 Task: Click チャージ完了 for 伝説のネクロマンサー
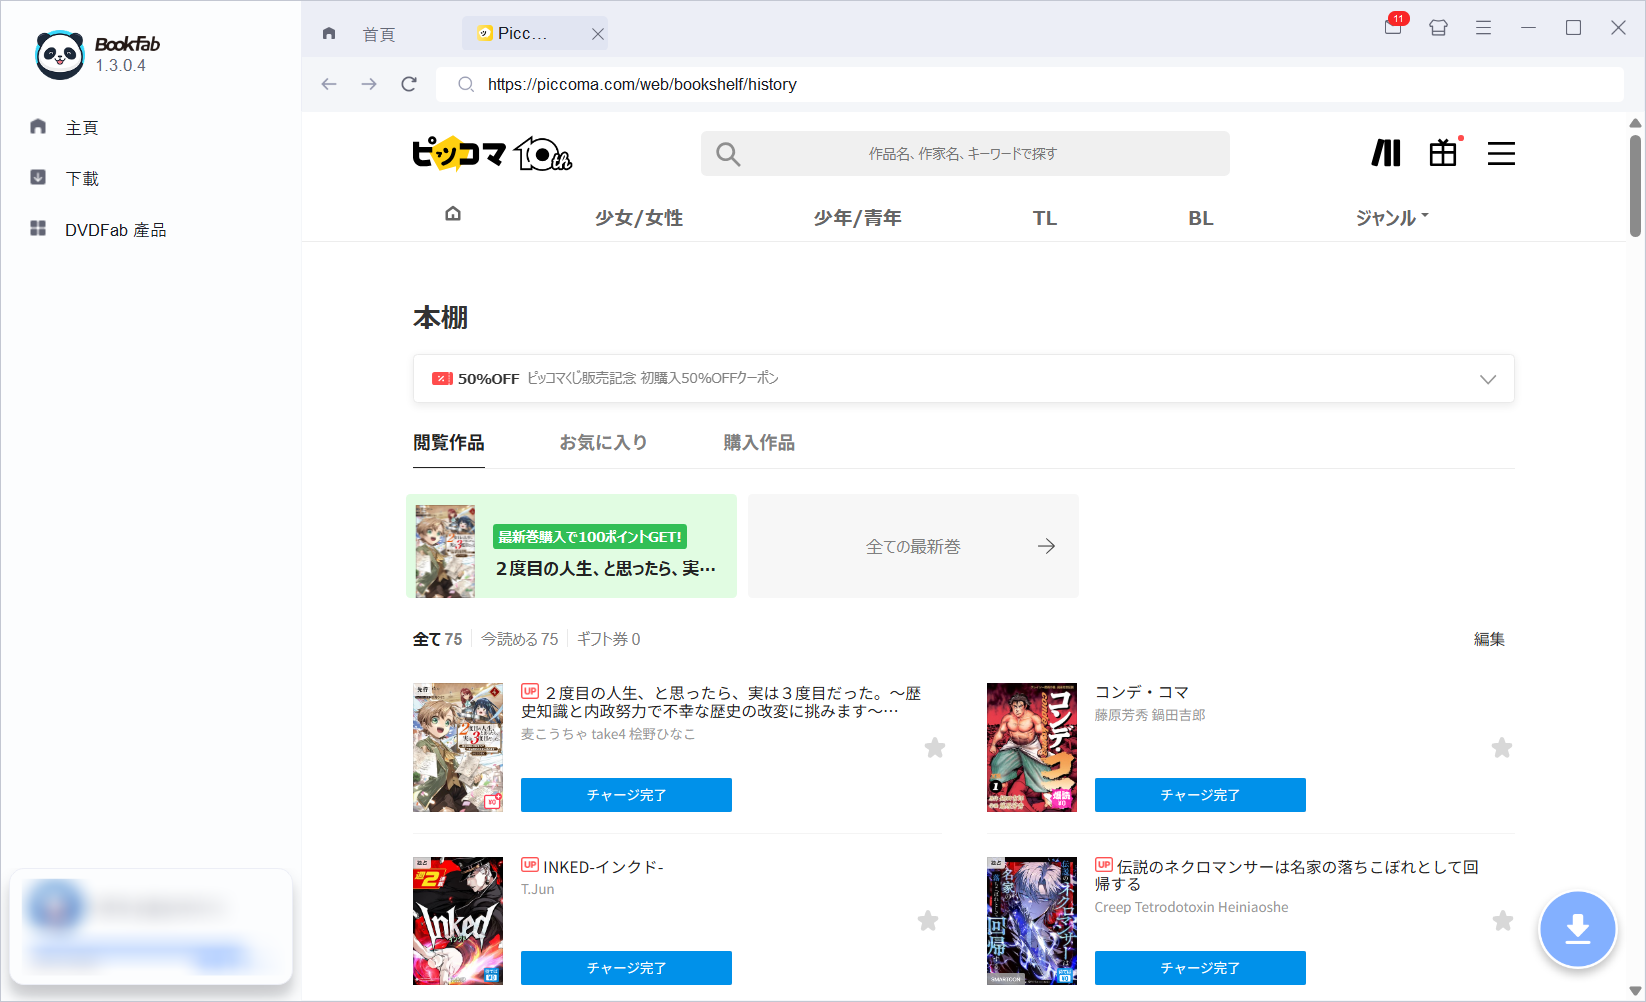(x=1200, y=968)
